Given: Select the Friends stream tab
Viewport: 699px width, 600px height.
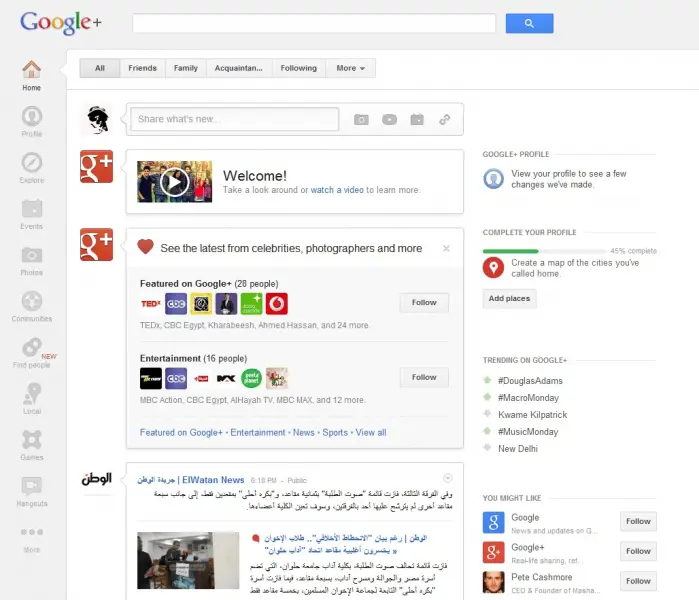Looking at the screenshot, I should pos(142,68).
